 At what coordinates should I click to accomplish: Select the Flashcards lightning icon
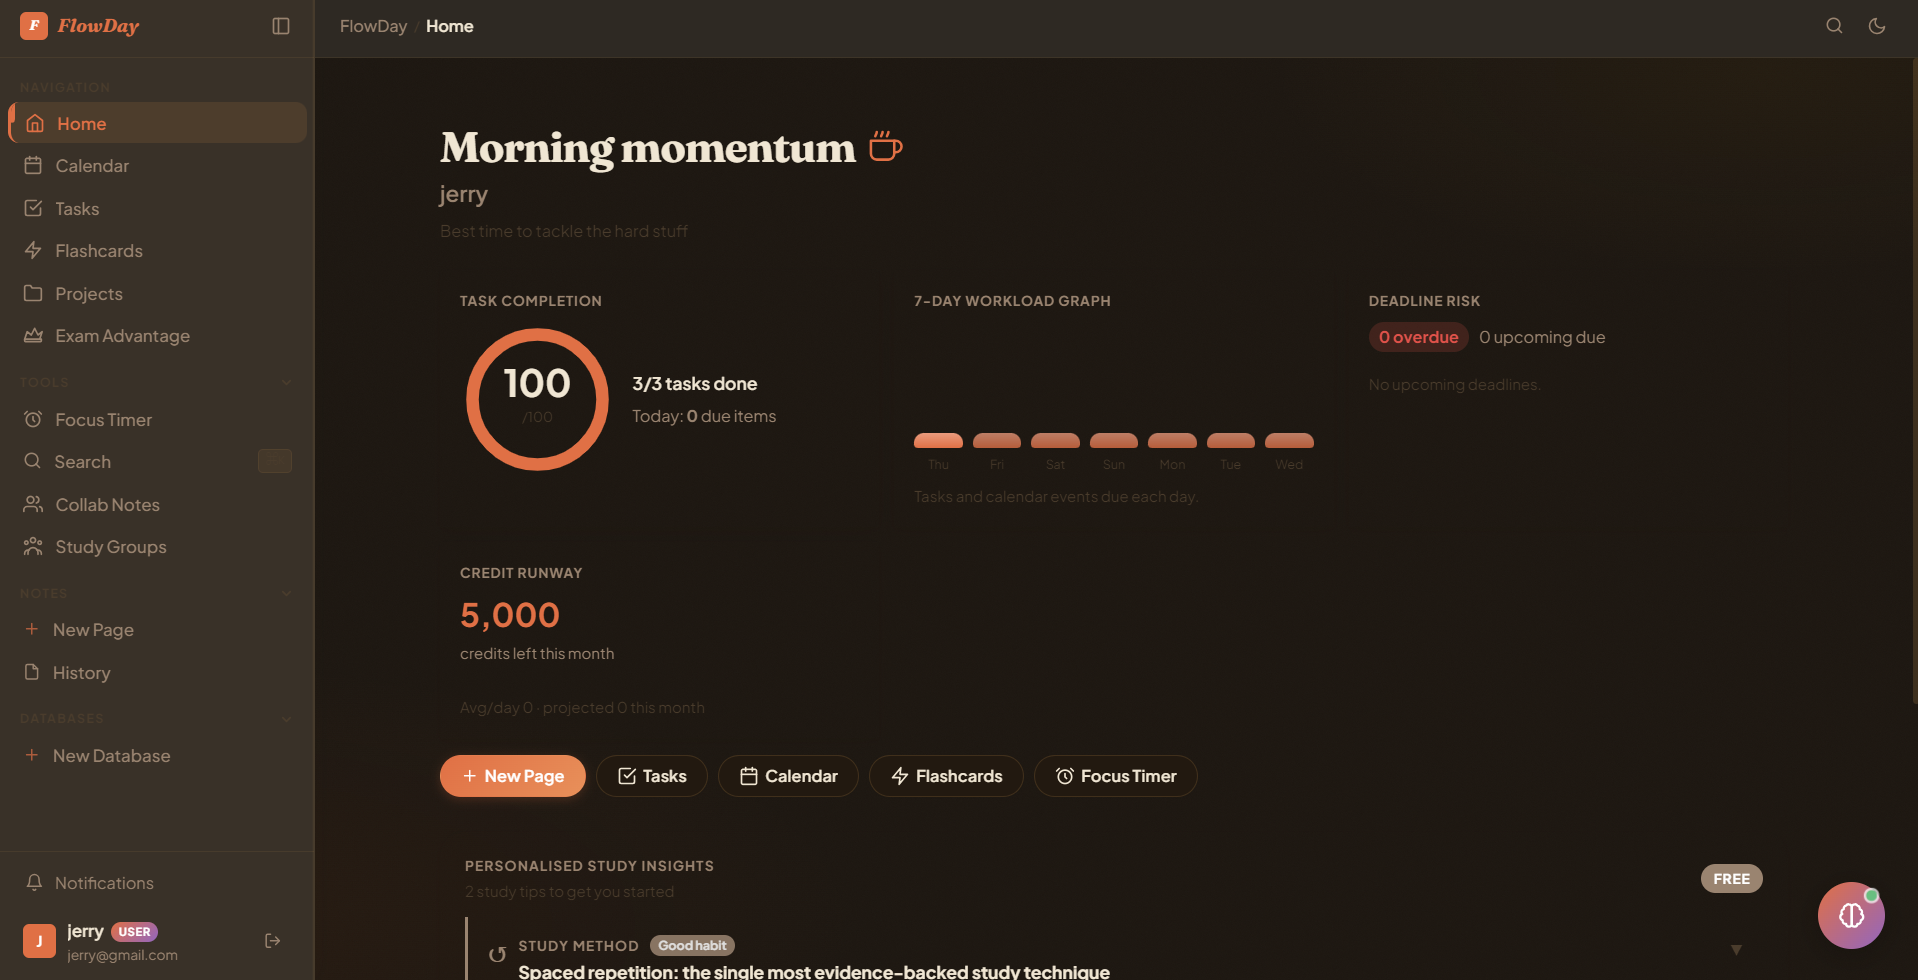click(x=34, y=250)
